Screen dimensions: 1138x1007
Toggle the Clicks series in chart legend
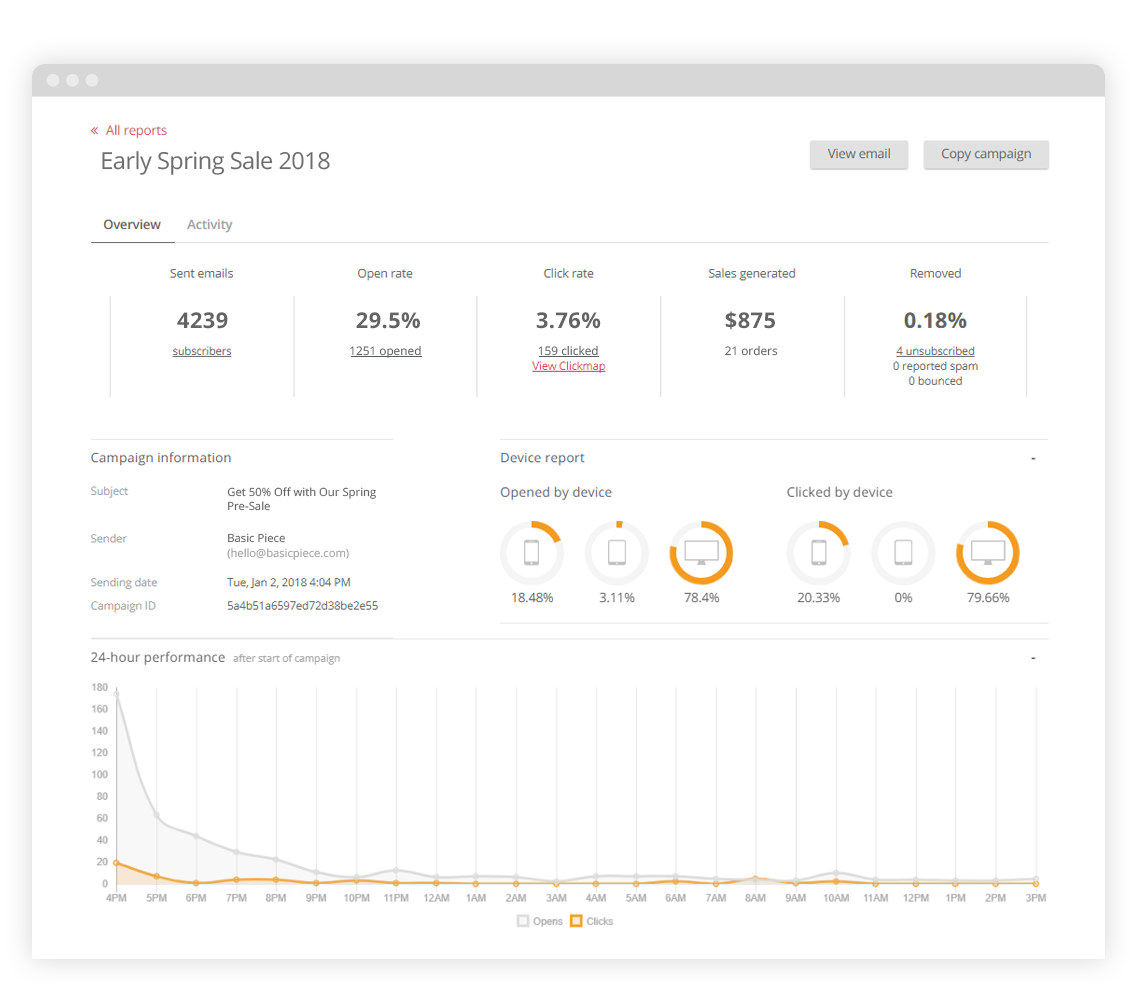point(592,921)
